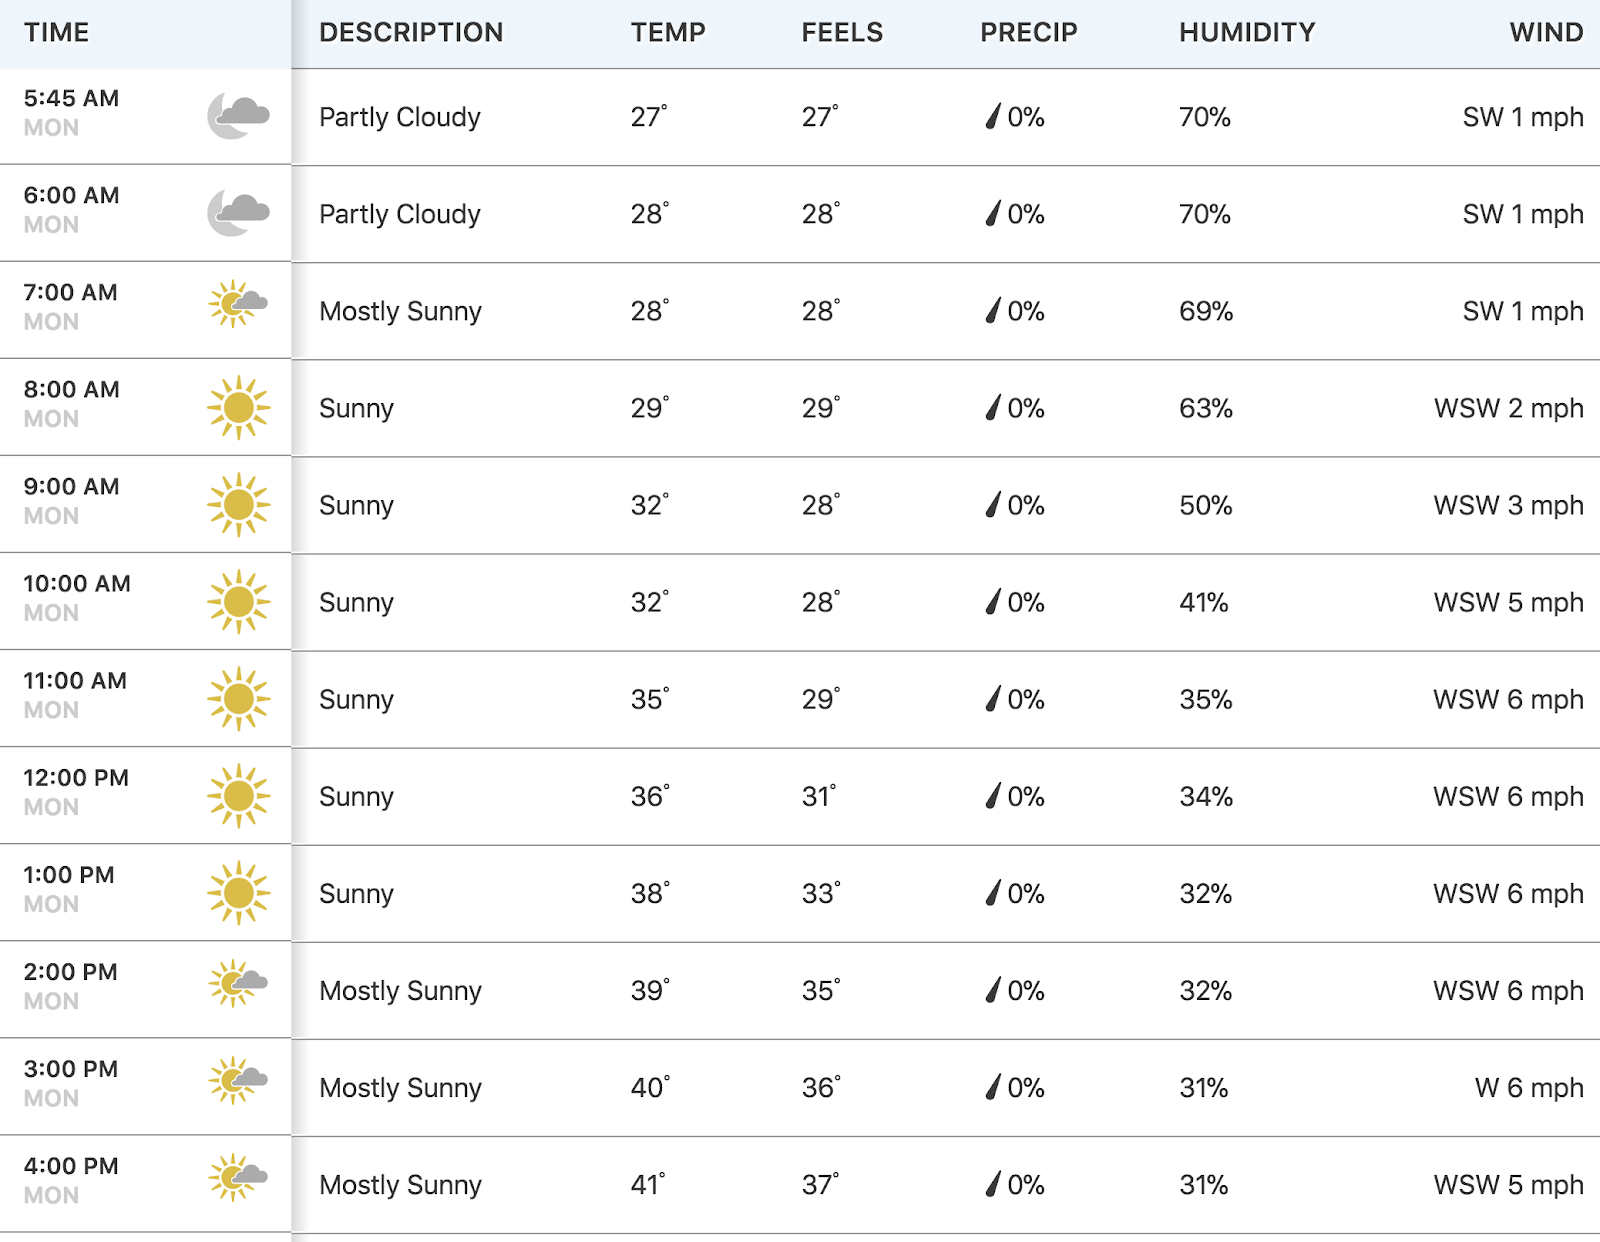The image size is (1600, 1242).
Task: Click the HUMIDITY column header
Action: [1247, 32]
